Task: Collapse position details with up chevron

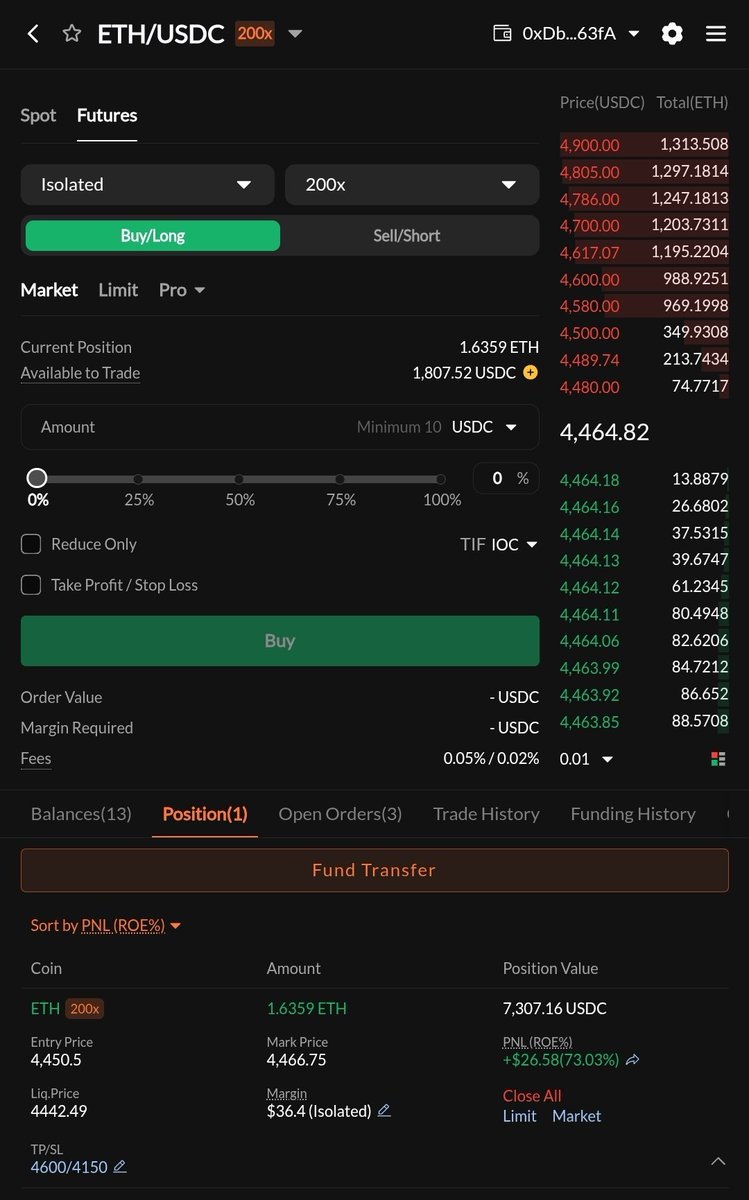Action: coord(718,1161)
